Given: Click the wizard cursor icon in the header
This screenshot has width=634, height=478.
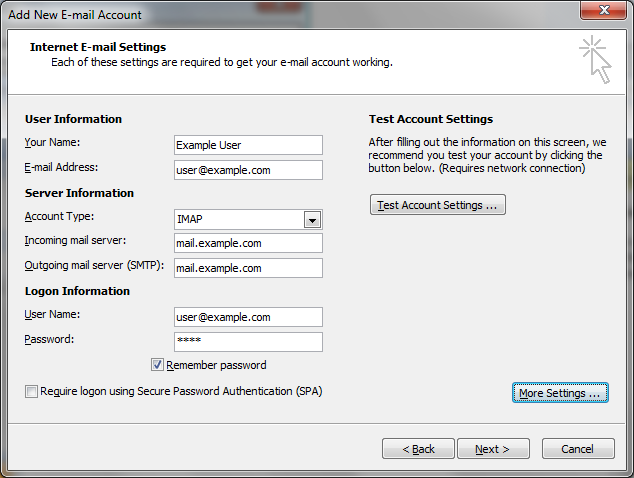Looking at the screenshot, I should pos(594,60).
